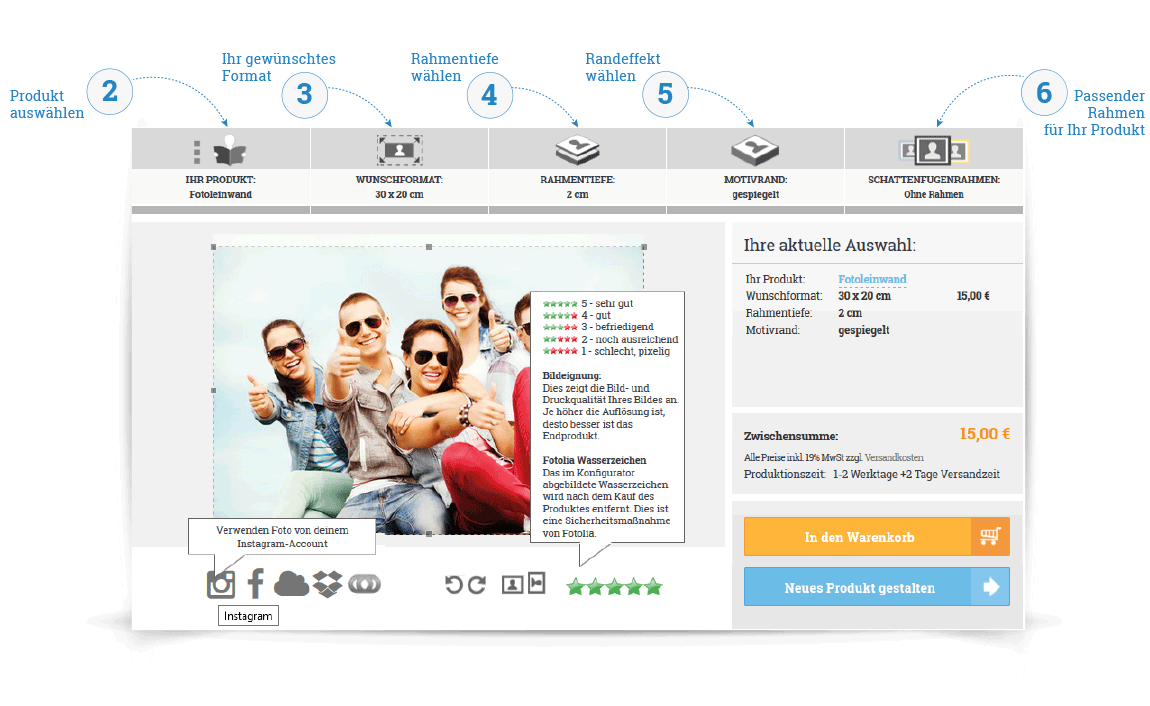Viewport: 1150px width, 706px height.
Task: Open the Schattenfugenrahmen step tab
Action: click(933, 170)
